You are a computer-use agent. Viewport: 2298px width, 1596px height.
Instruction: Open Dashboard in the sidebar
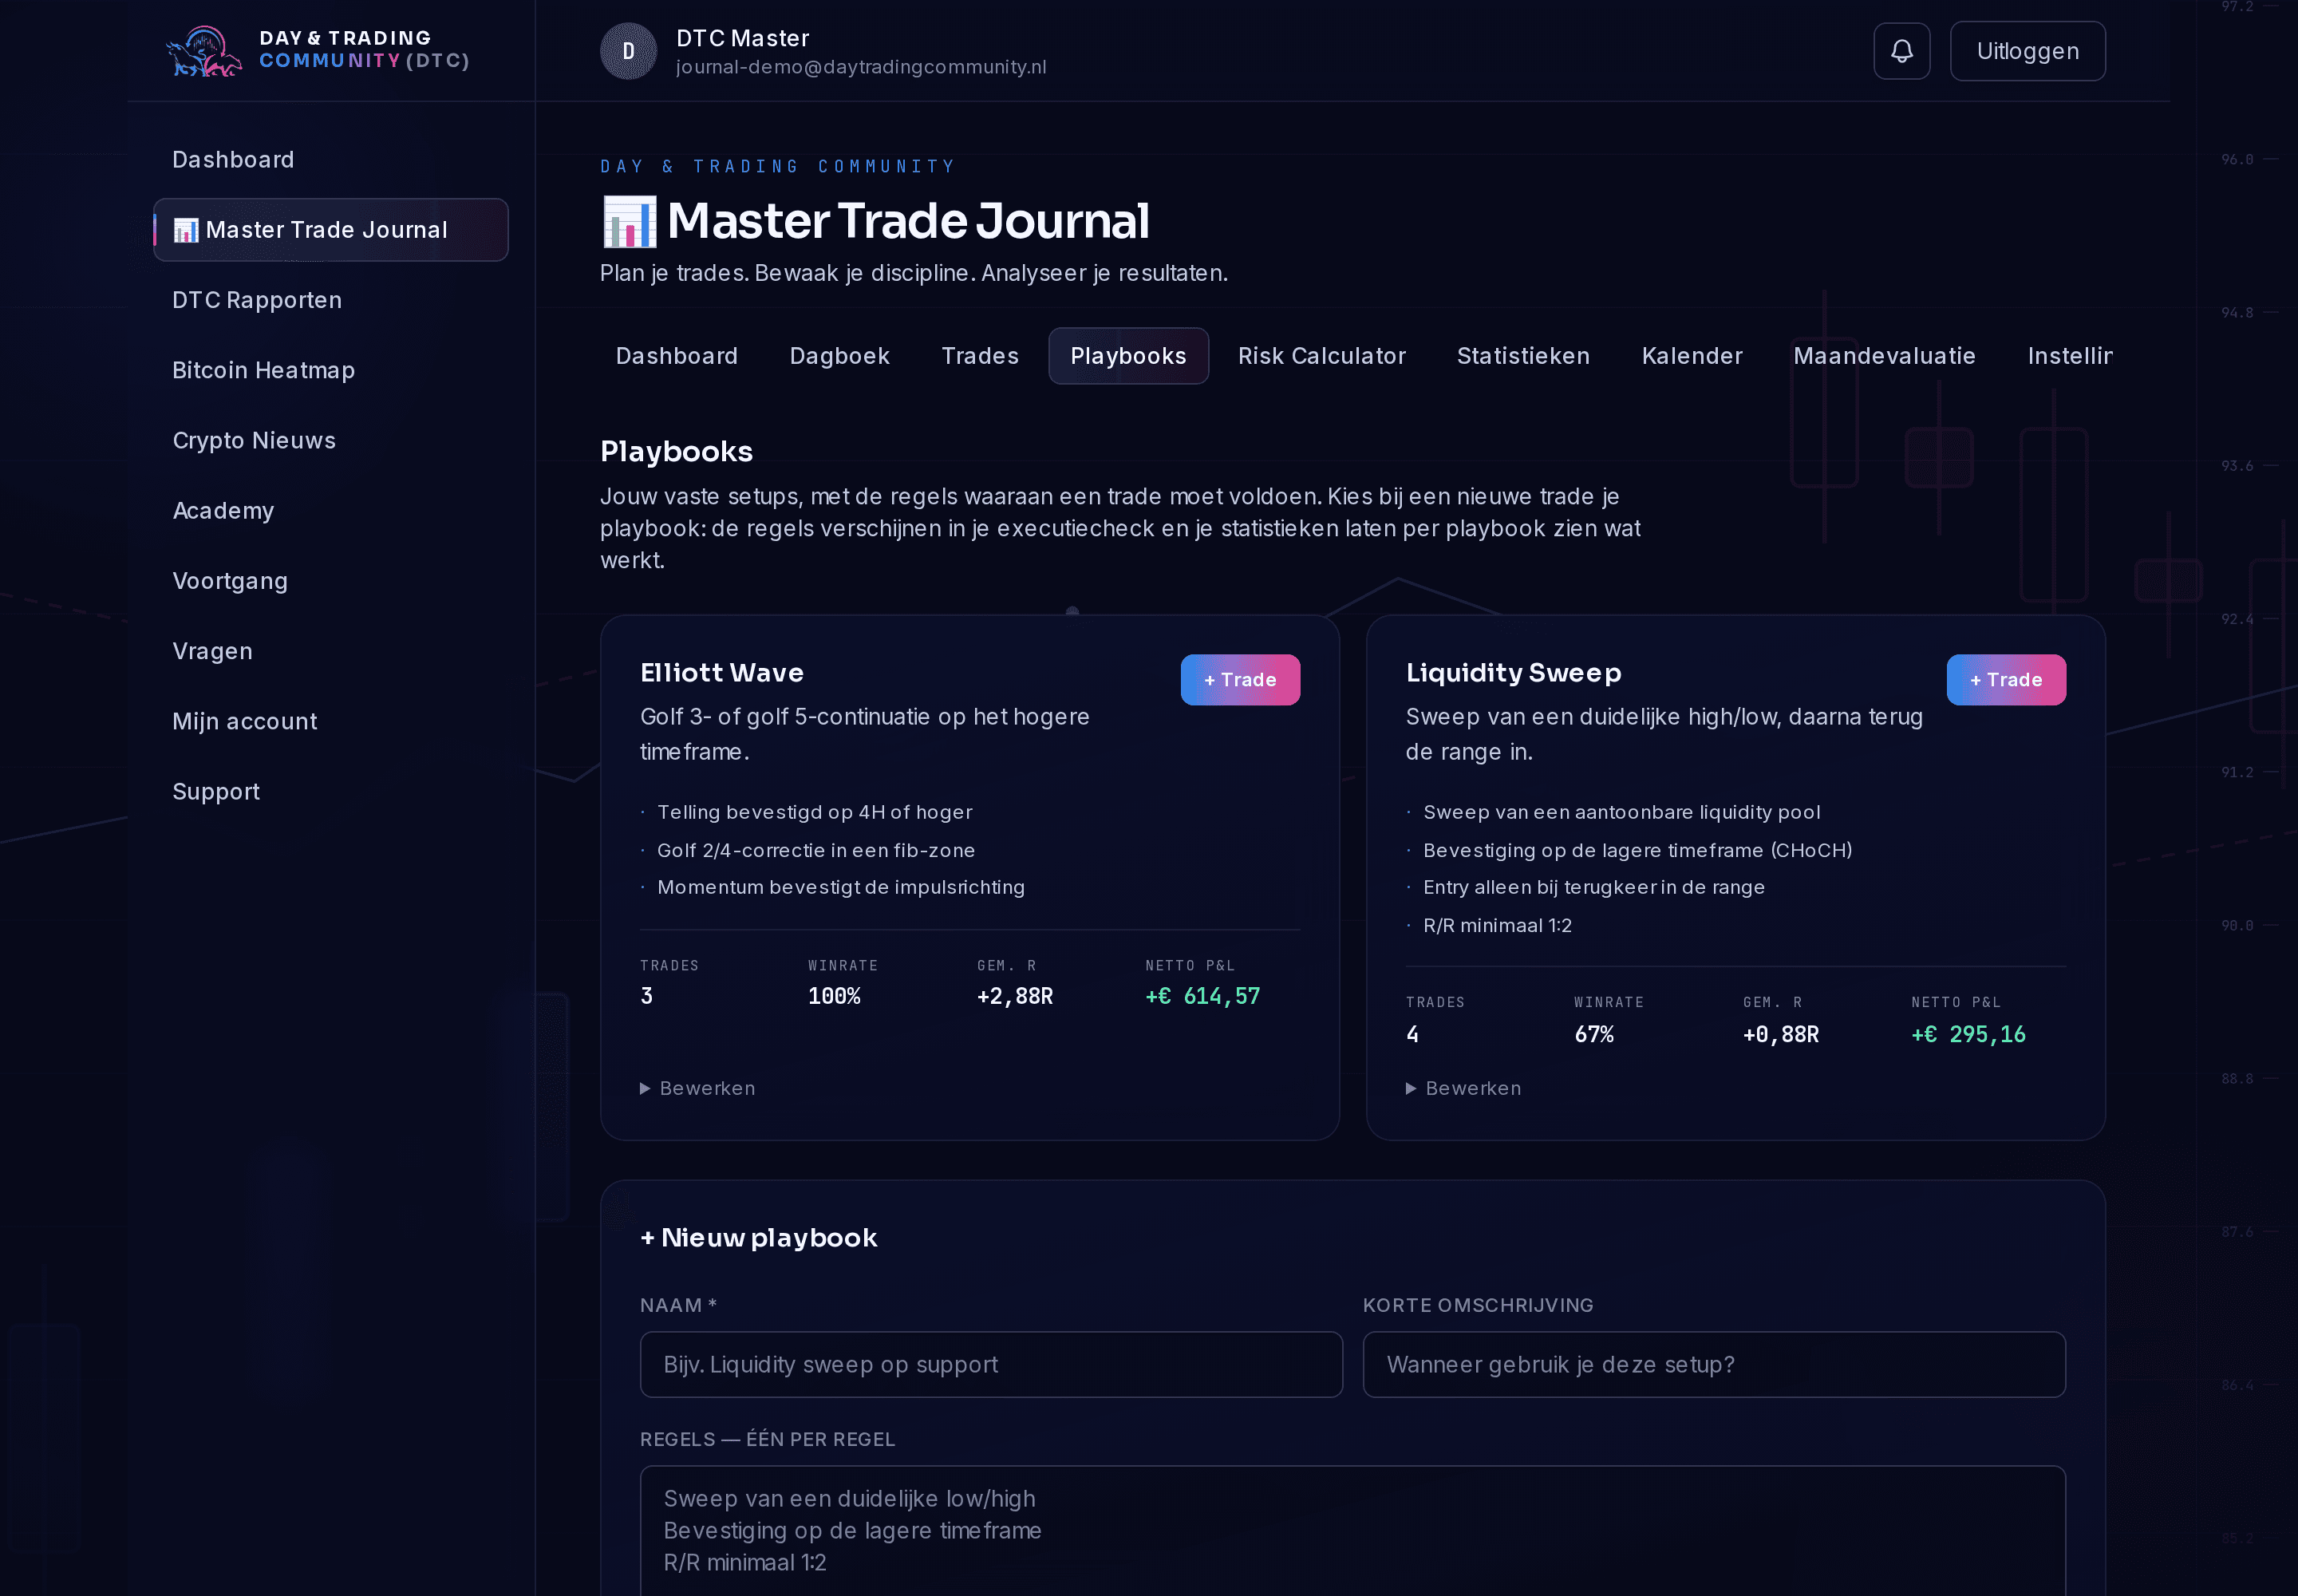click(233, 160)
